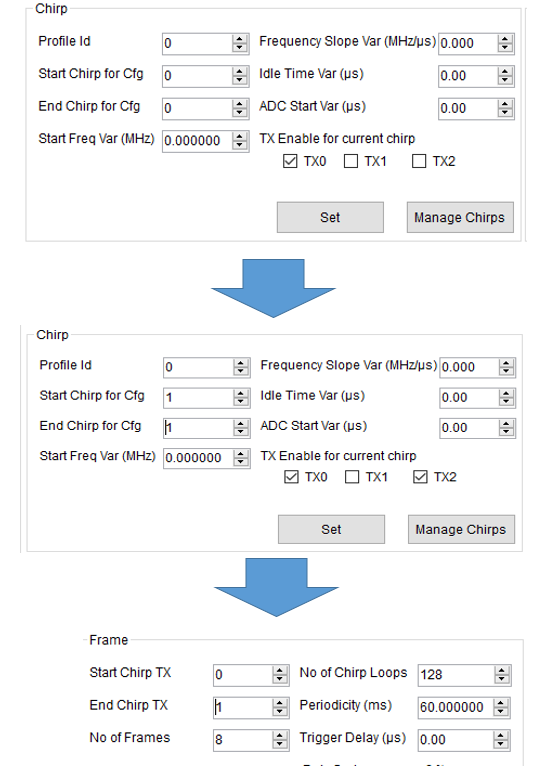Uncheck TX0 in top Chirp panel
The height and width of the screenshot is (772, 542).
point(290,161)
